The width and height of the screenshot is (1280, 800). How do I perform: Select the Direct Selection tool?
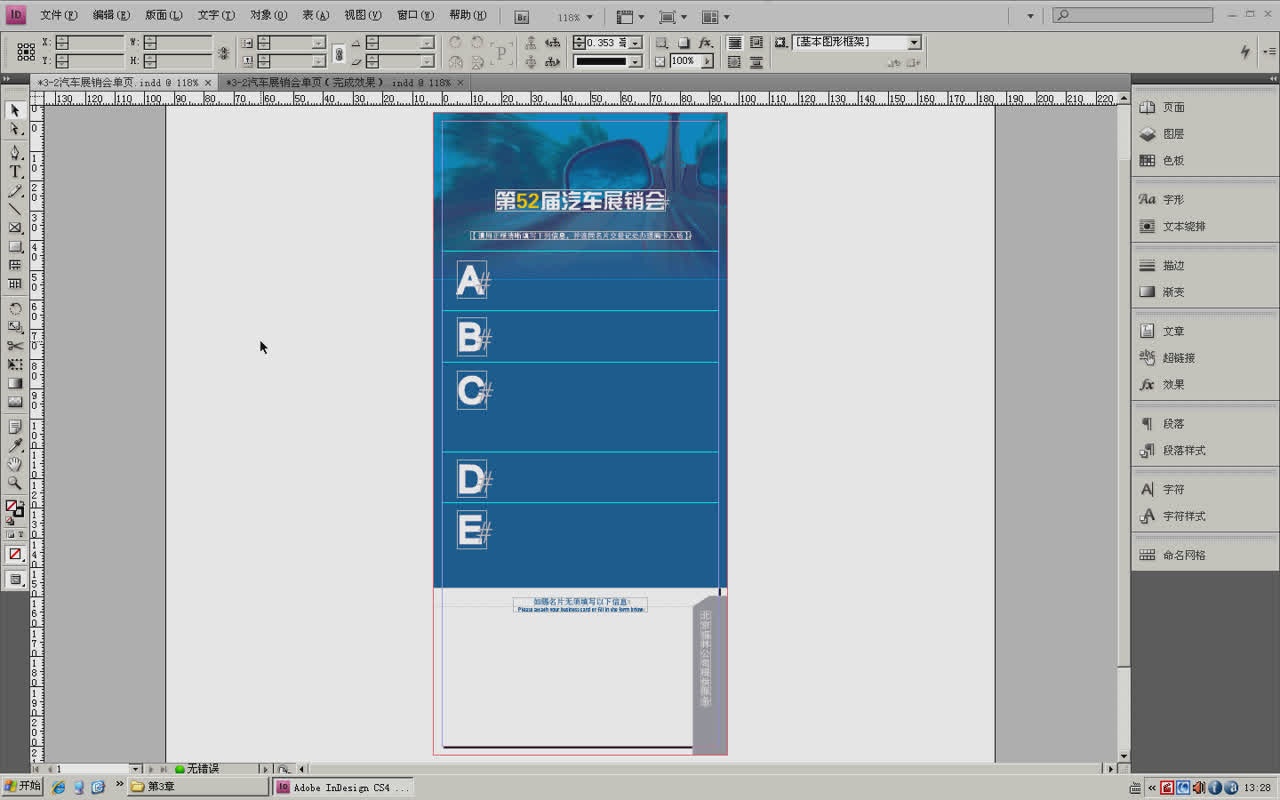coord(15,130)
